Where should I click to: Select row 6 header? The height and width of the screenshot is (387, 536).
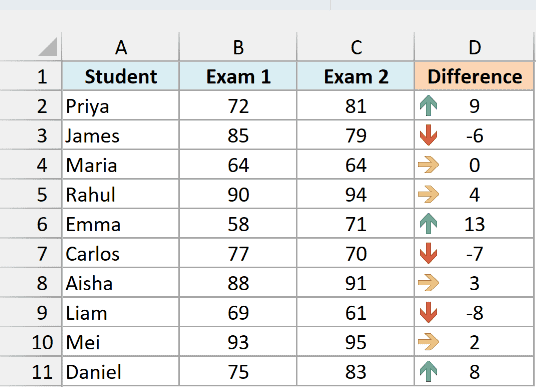point(31,224)
